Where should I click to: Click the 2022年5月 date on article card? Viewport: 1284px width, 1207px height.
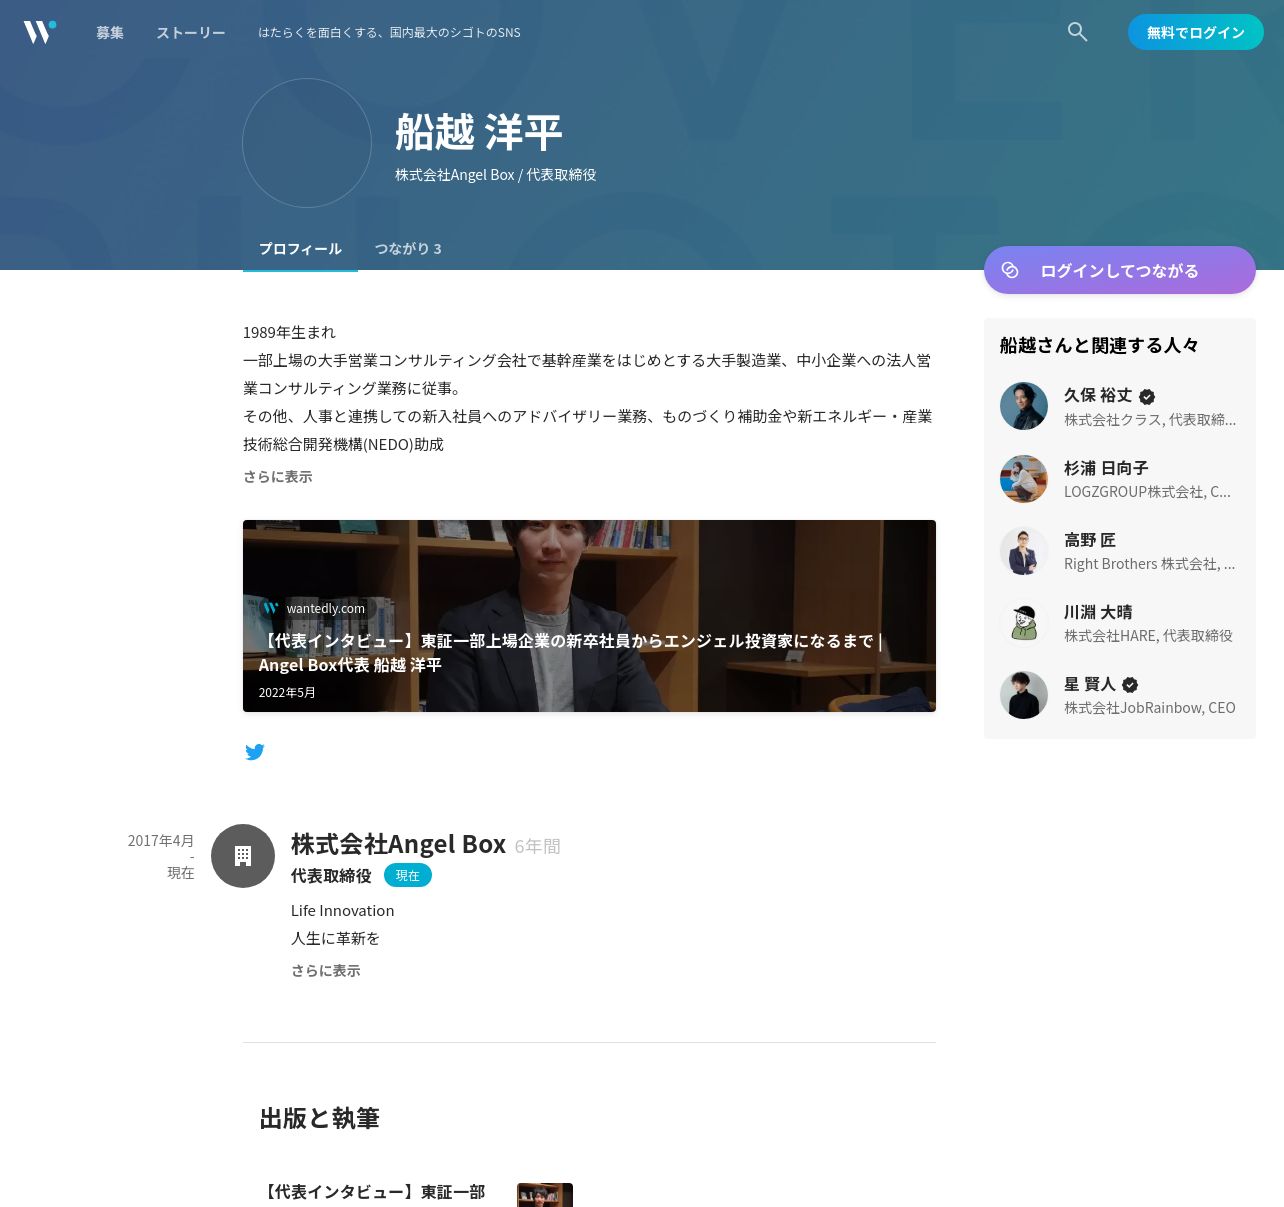(x=287, y=693)
